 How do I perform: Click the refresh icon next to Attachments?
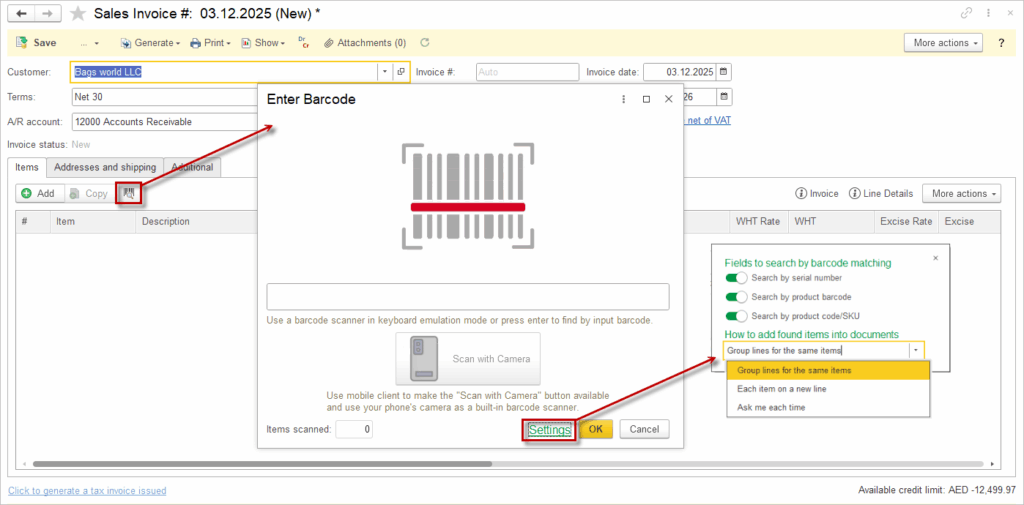pyautogui.click(x=425, y=43)
